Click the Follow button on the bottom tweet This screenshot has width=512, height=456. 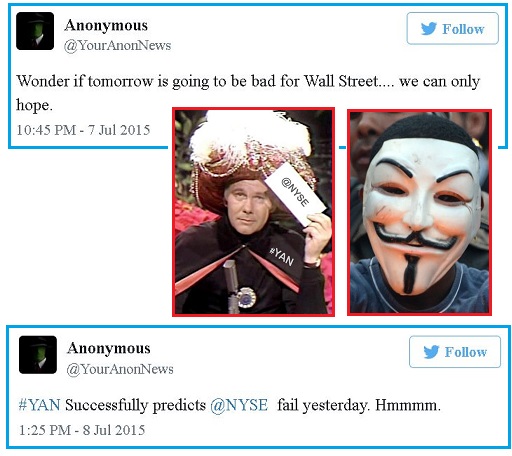[x=455, y=352]
